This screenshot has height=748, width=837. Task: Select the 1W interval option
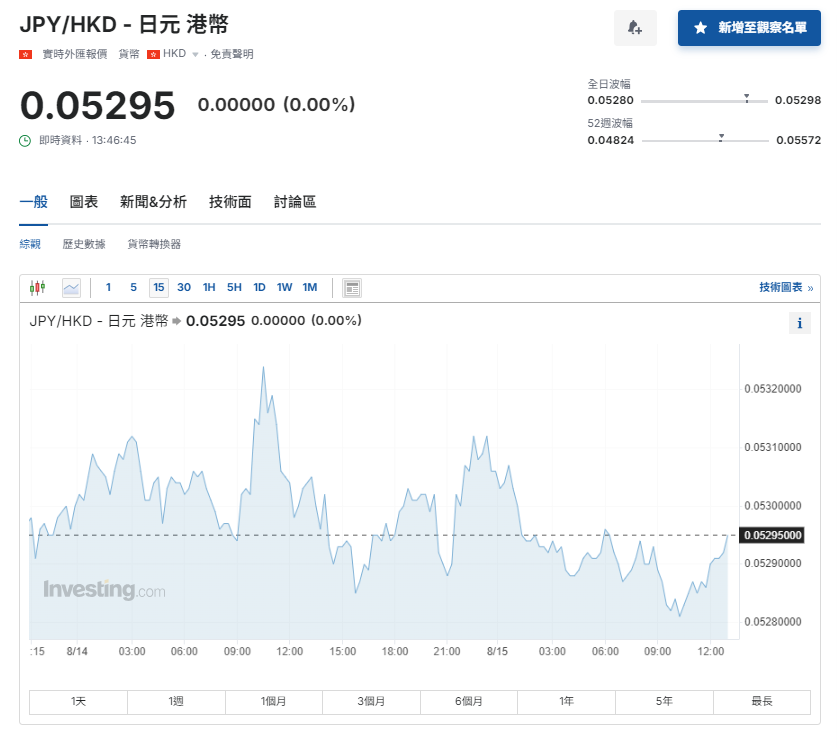[284, 287]
